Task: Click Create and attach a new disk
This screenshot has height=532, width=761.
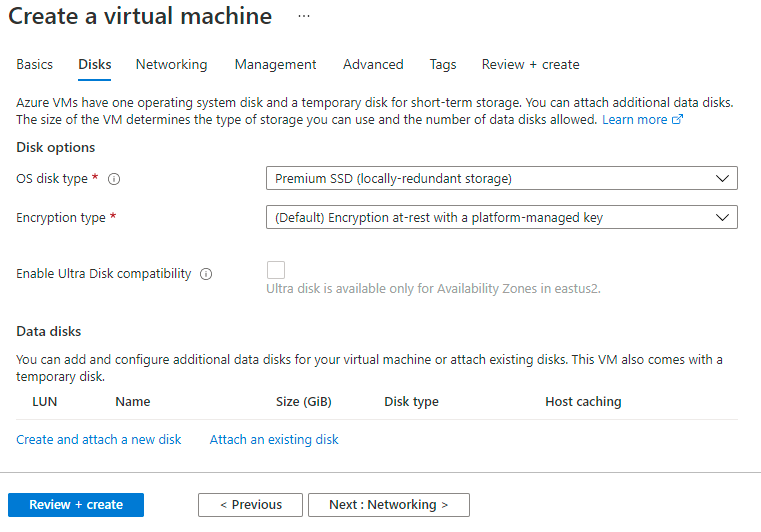Action: [x=99, y=440]
